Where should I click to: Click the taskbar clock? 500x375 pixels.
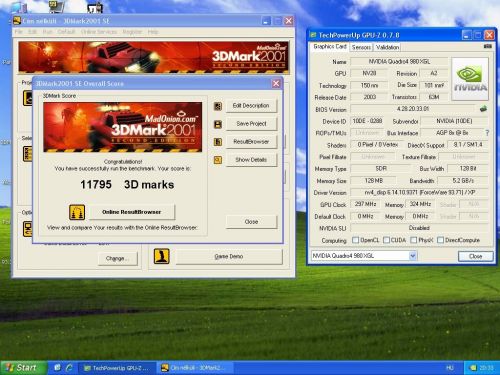pyautogui.click(x=486, y=368)
